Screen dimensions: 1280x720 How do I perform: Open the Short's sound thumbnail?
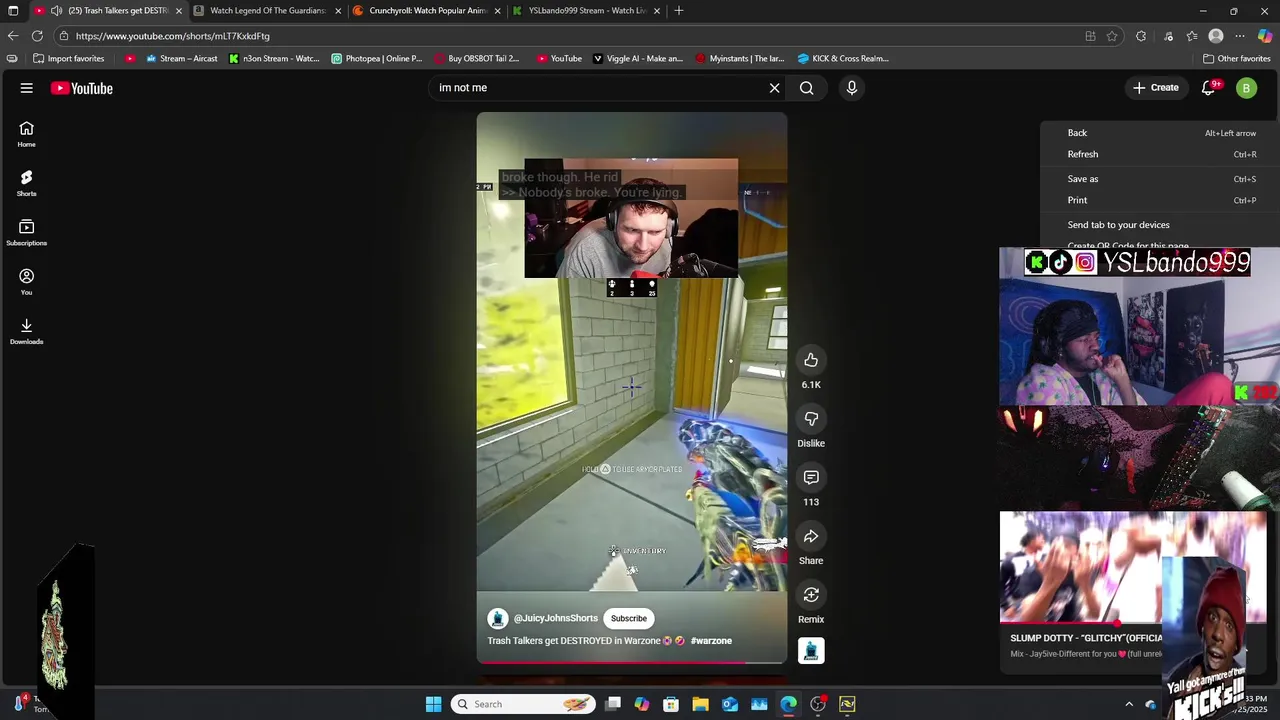[811, 651]
